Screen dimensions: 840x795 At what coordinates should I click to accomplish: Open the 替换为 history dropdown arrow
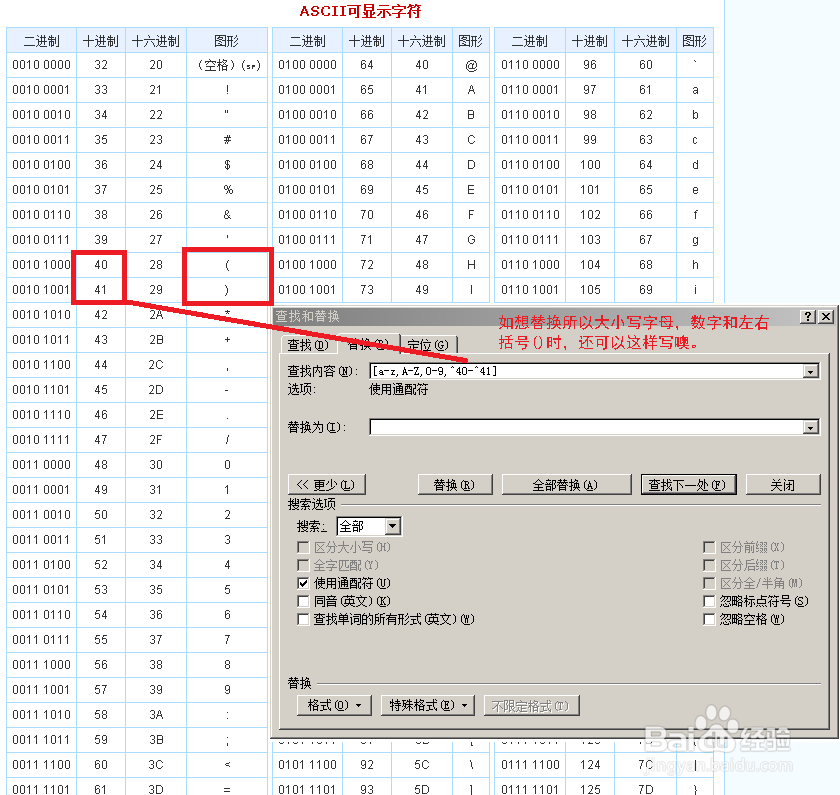point(811,427)
